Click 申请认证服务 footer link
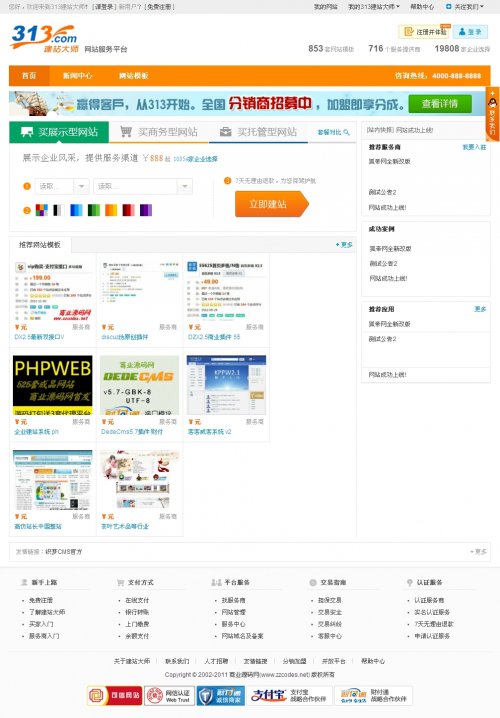The image size is (500, 718). [432, 636]
